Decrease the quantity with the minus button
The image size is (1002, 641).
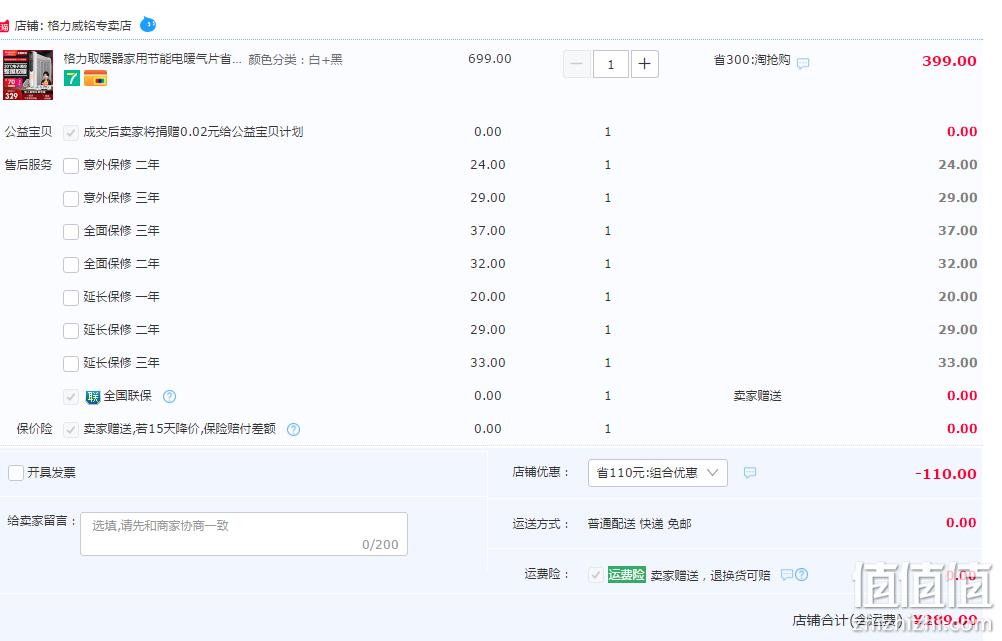pos(576,64)
